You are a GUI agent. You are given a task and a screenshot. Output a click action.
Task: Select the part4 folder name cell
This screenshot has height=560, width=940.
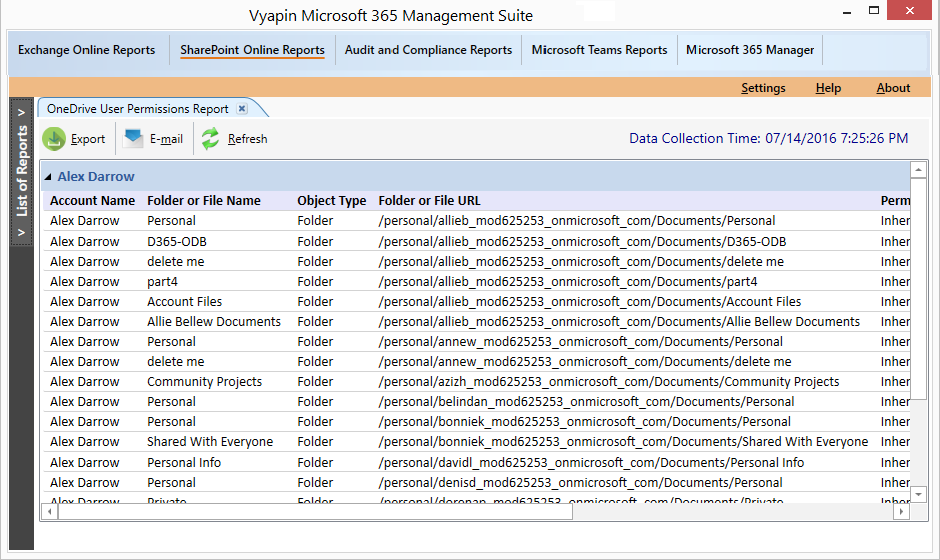click(x=162, y=282)
